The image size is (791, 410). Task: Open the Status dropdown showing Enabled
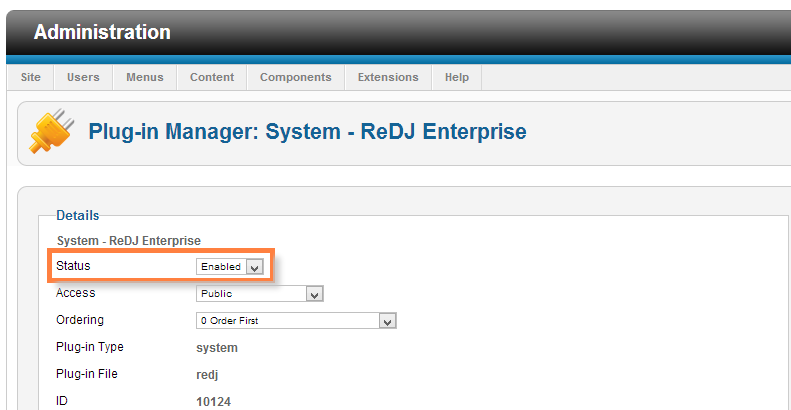(230, 267)
